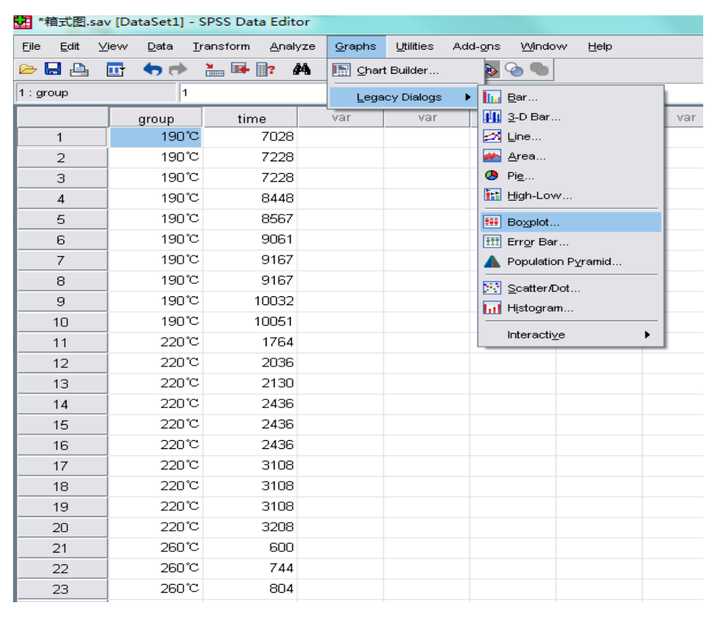
Task: Open the Transform menu
Action: (221, 46)
